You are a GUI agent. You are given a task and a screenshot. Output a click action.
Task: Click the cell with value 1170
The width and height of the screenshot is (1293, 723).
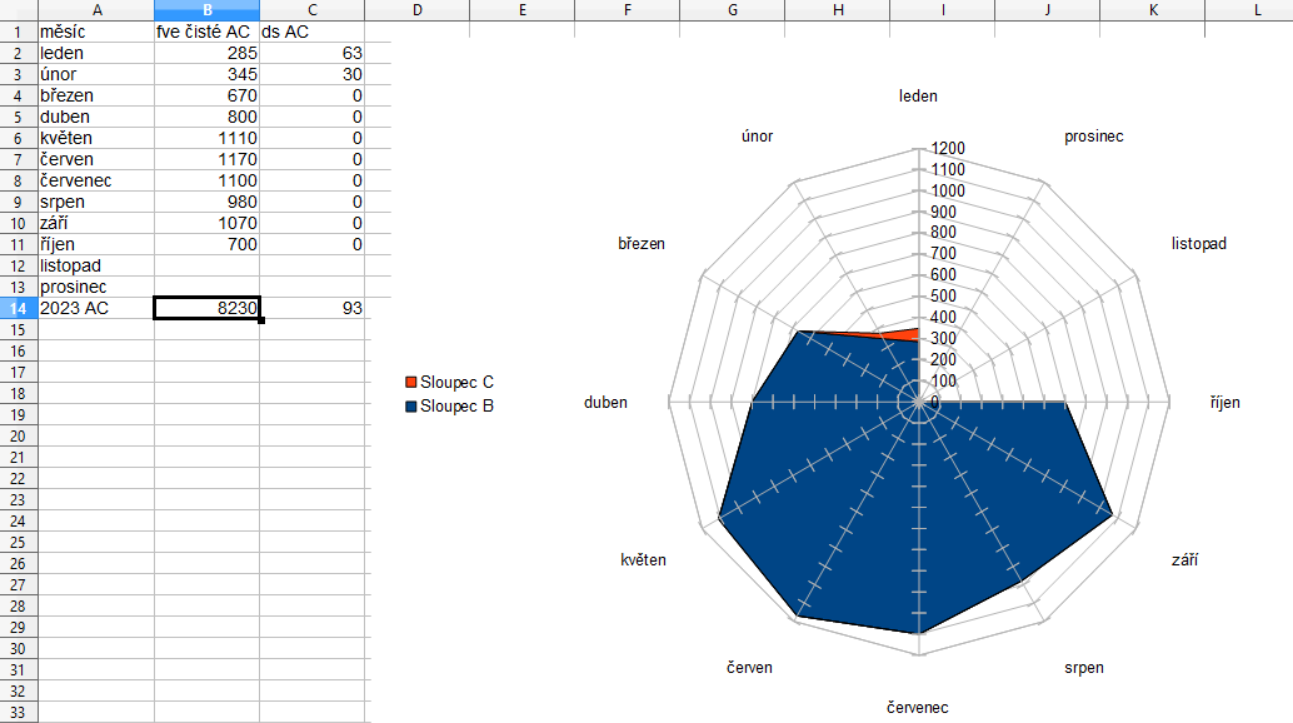207,159
